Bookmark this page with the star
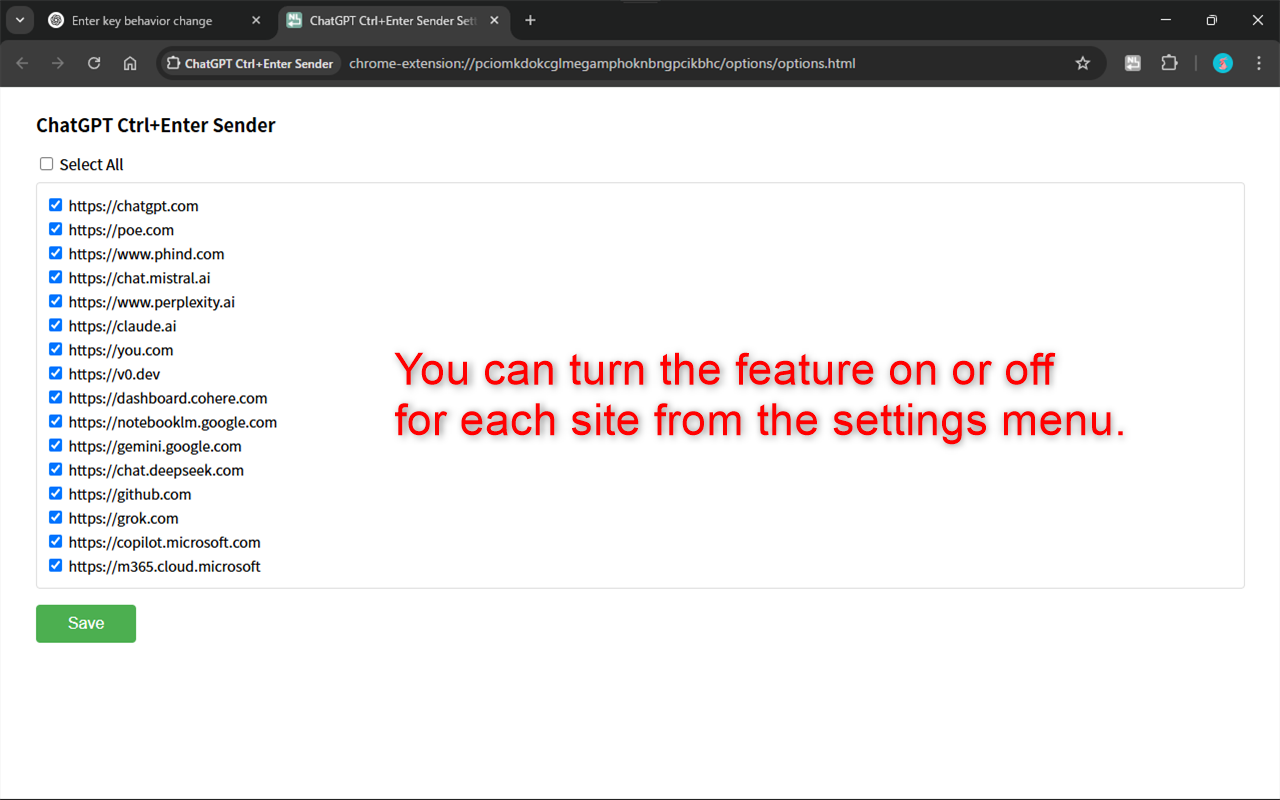The image size is (1280, 800). click(1082, 63)
